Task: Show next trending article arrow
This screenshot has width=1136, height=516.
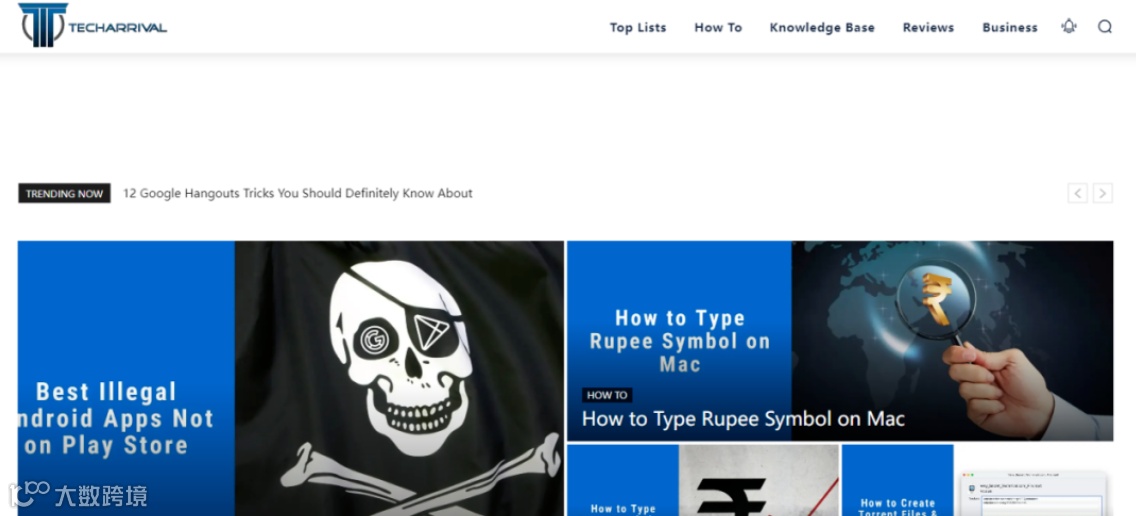Action: [1103, 193]
